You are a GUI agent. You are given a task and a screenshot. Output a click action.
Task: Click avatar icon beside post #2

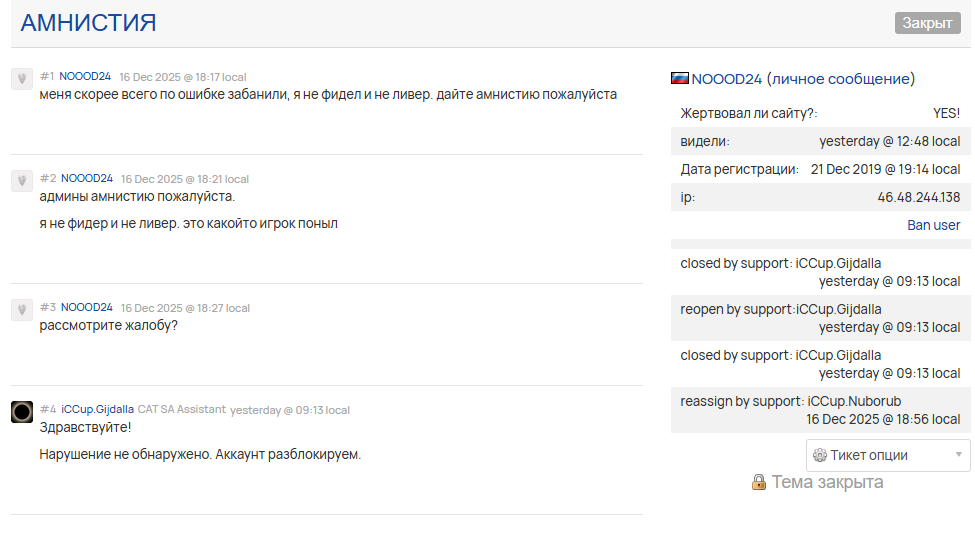pos(22,180)
